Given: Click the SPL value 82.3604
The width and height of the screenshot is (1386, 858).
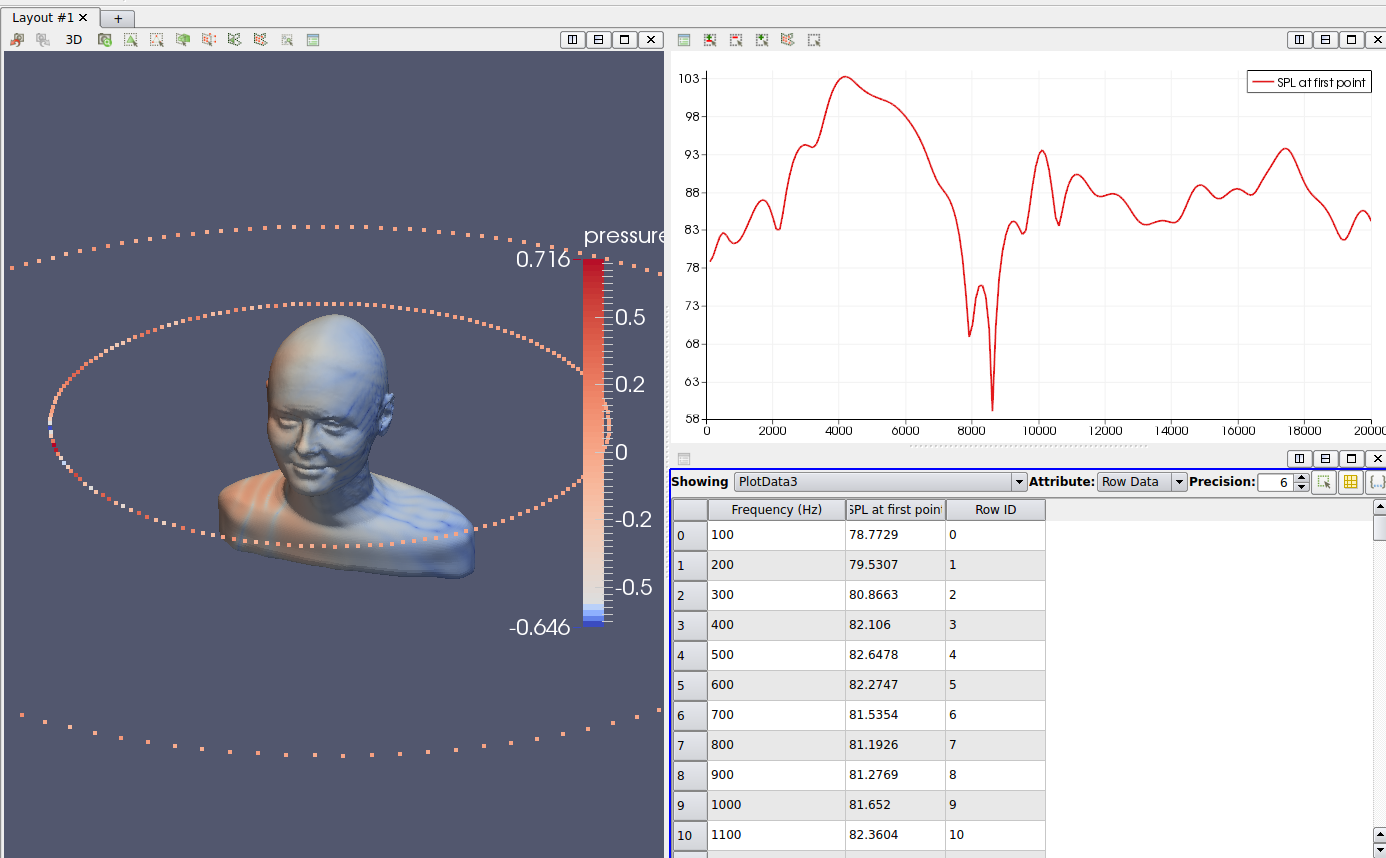Looking at the screenshot, I should 895,835.
